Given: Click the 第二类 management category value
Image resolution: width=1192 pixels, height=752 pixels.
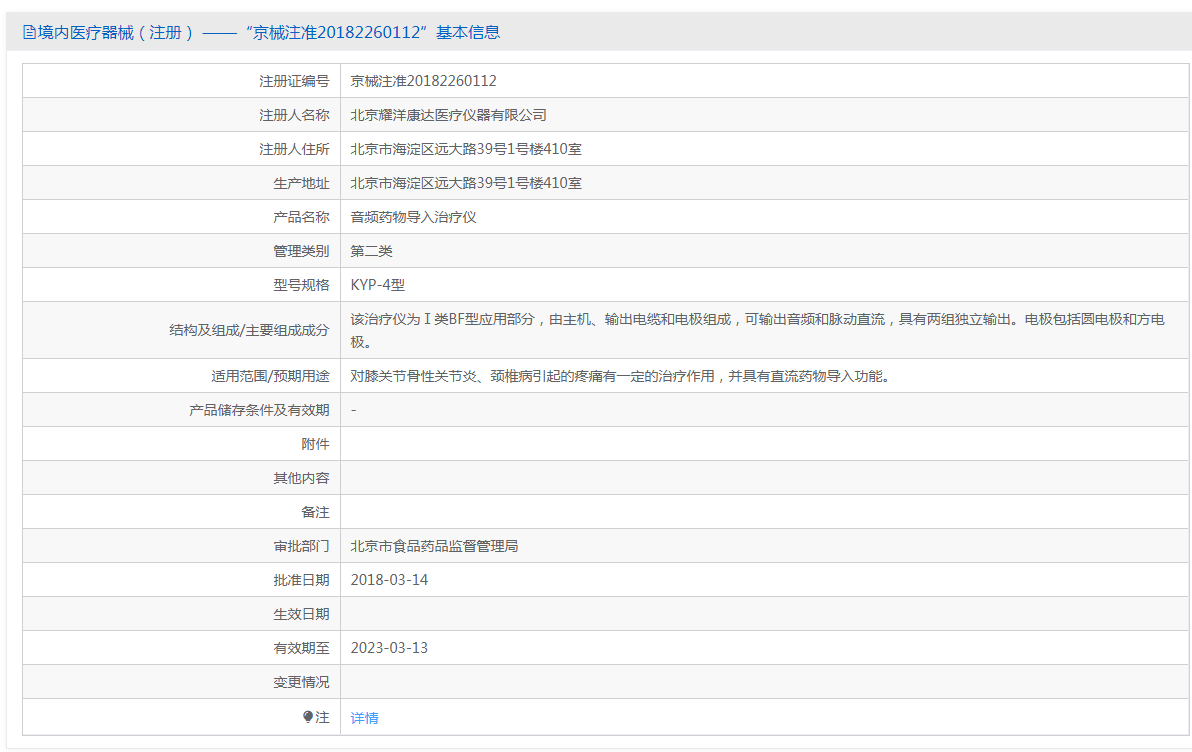Looking at the screenshot, I should click(371, 251).
